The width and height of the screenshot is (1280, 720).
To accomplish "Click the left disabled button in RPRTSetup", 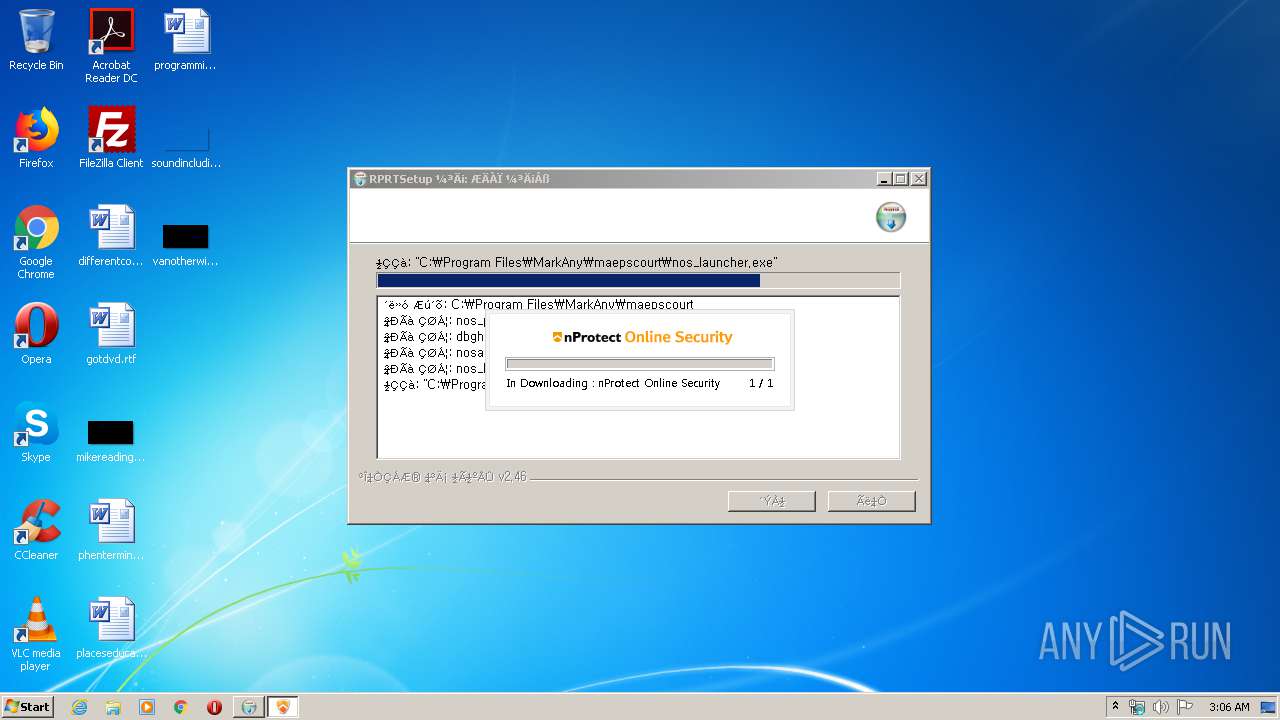I will 771,501.
